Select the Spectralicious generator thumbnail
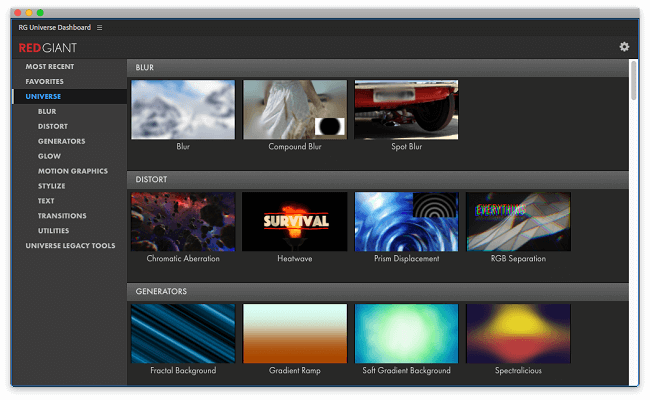Viewport: 650px width, 400px height. (518, 334)
